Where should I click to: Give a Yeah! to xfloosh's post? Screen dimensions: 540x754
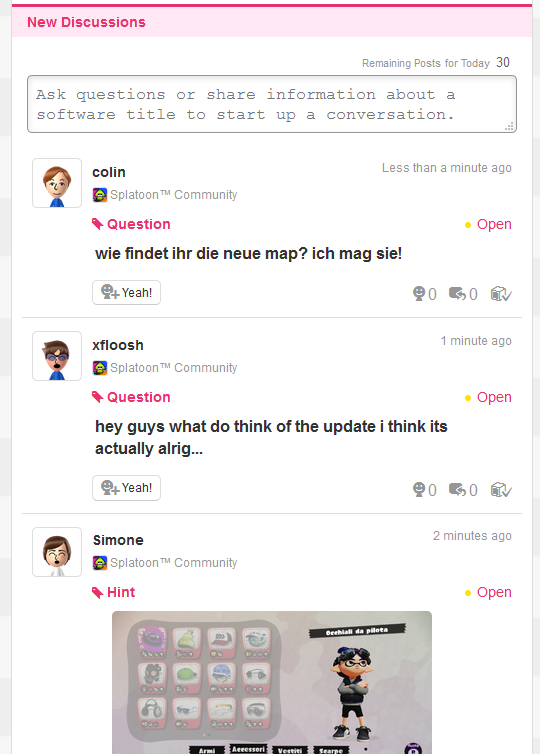pyautogui.click(x=126, y=488)
